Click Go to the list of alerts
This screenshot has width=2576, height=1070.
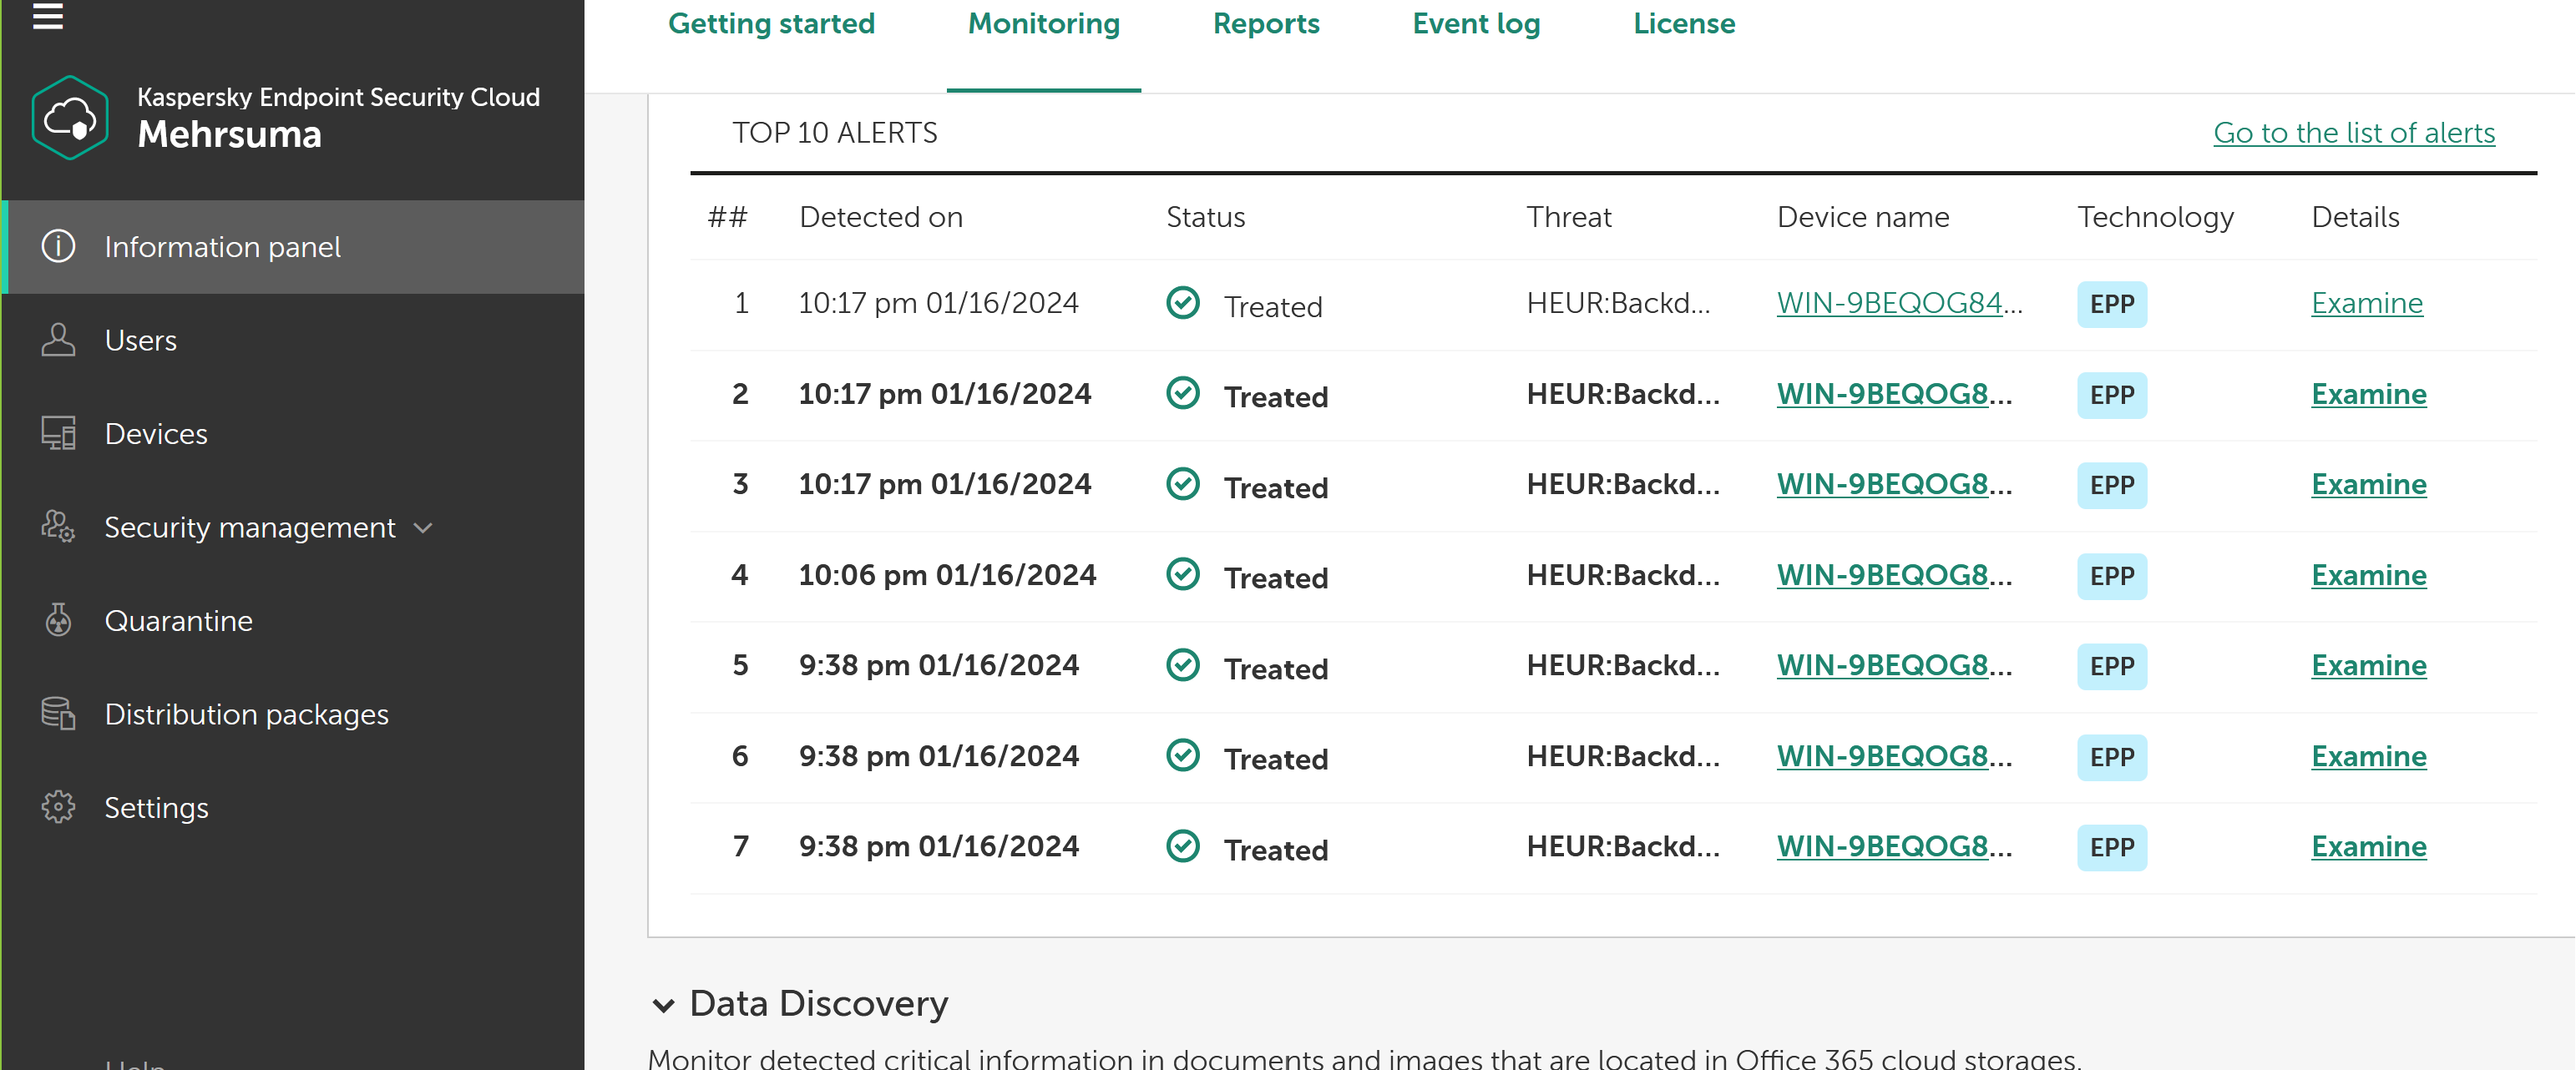pos(2353,133)
